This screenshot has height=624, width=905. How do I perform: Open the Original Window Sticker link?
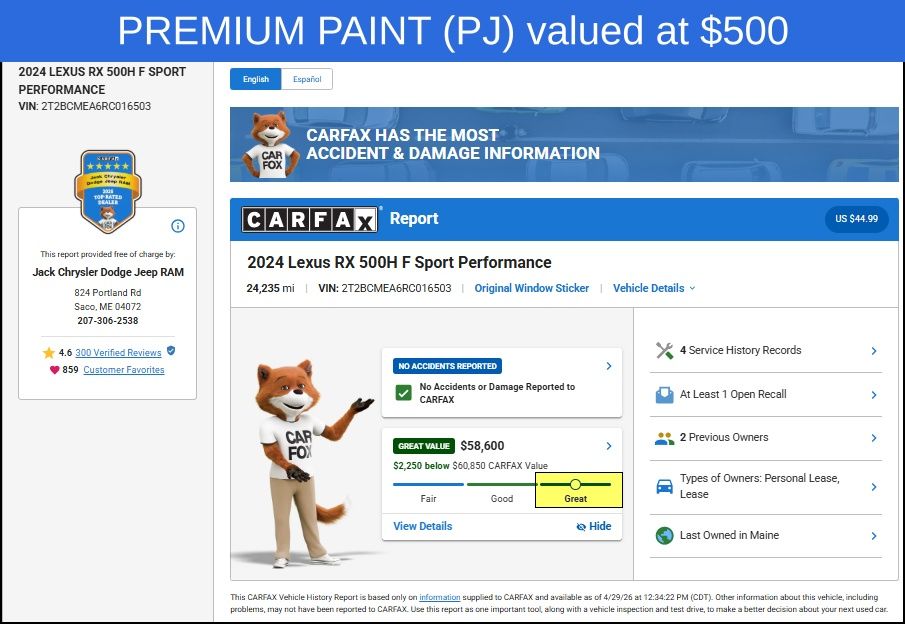532,288
